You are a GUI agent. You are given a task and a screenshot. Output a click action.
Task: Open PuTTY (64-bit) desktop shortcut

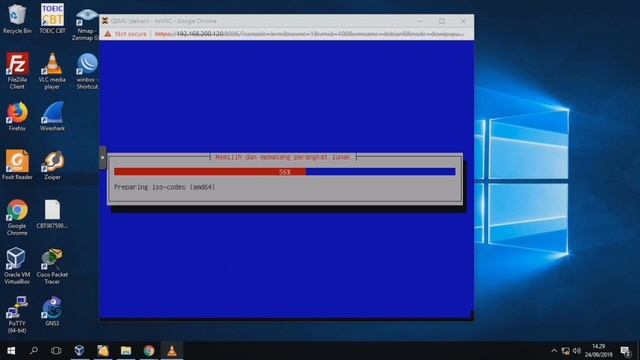[17, 314]
